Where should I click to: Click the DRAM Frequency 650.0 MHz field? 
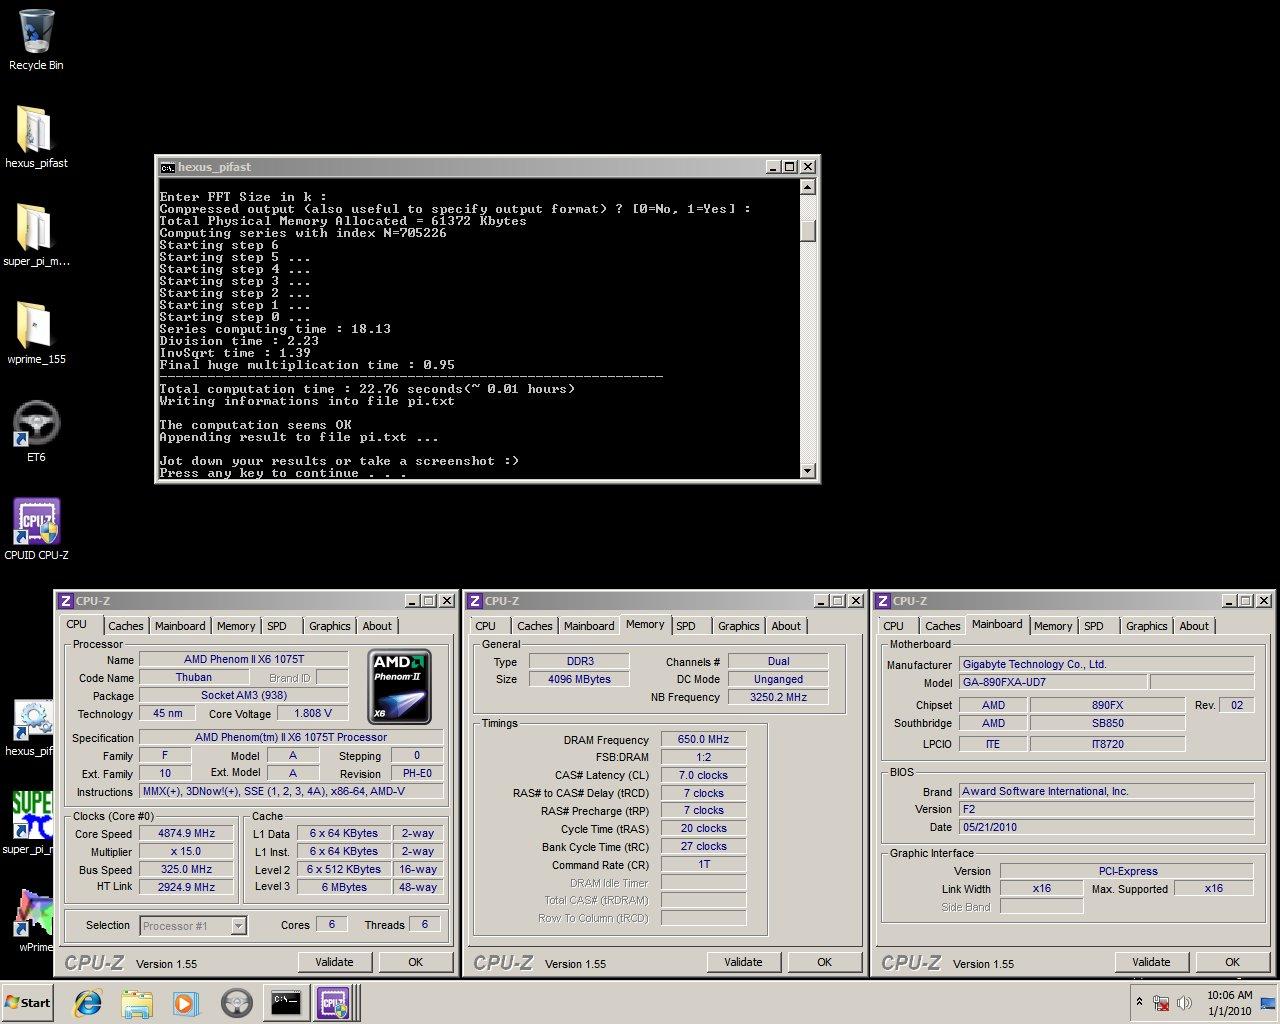[x=703, y=739]
